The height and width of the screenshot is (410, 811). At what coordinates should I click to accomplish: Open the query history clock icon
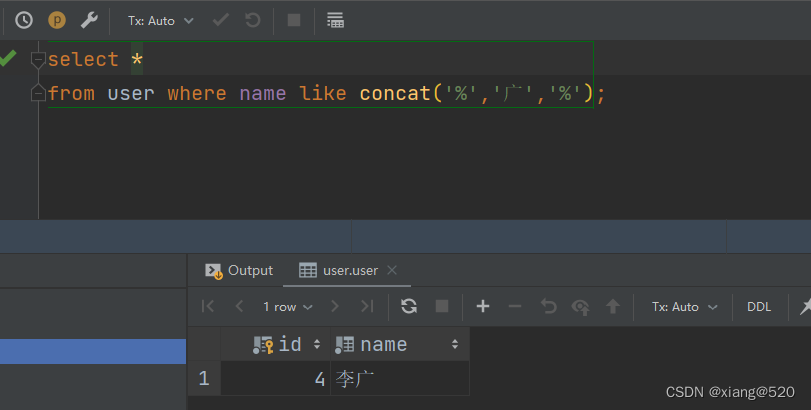24,21
